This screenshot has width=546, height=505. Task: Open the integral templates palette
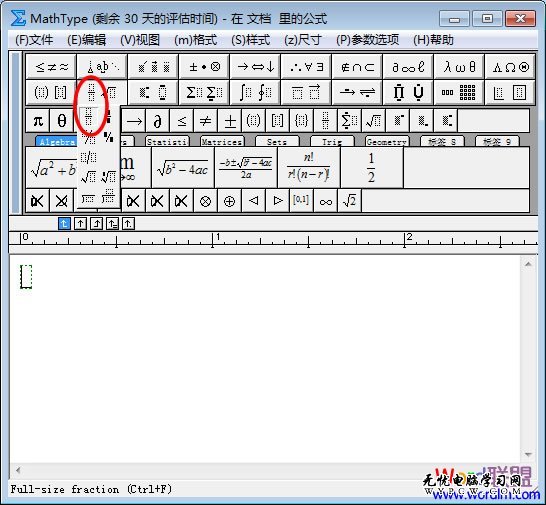(x=255, y=92)
